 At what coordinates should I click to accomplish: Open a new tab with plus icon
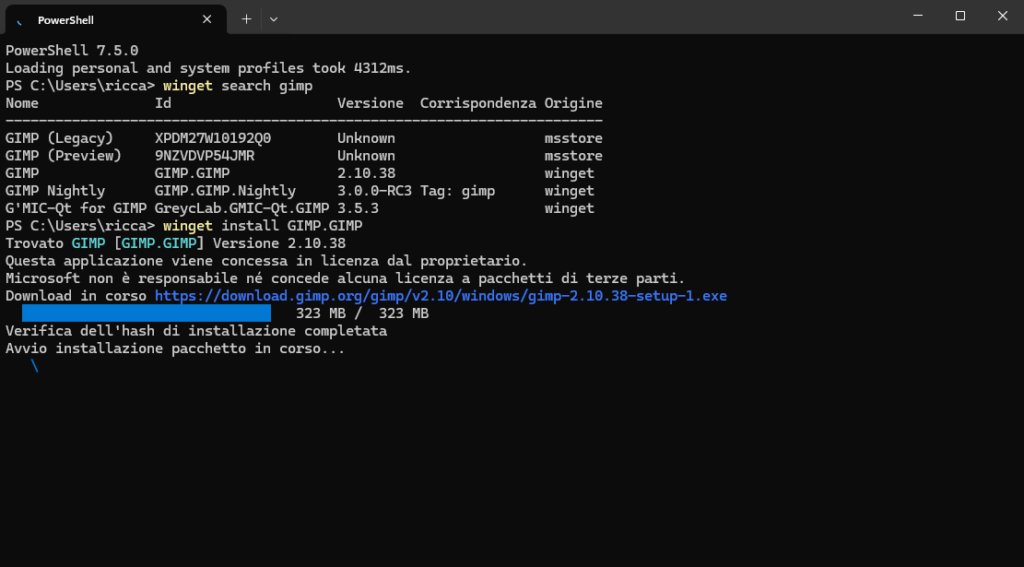[246, 19]
